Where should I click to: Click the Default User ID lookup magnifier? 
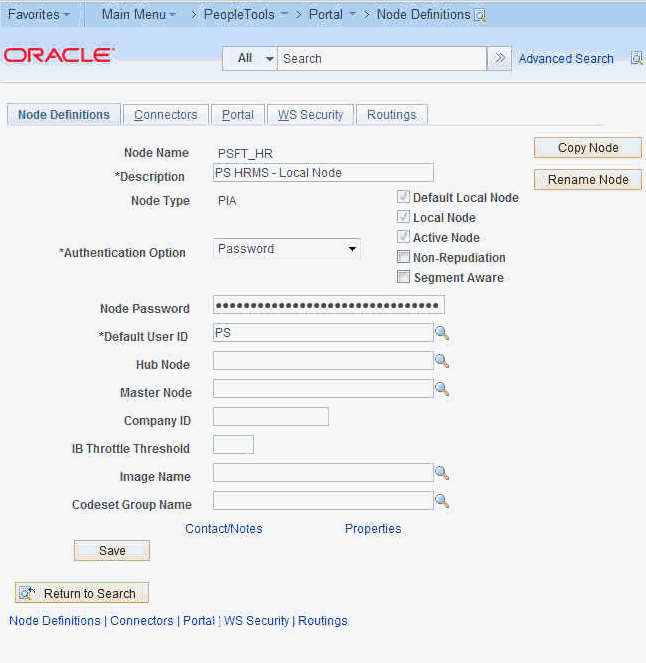442,333
